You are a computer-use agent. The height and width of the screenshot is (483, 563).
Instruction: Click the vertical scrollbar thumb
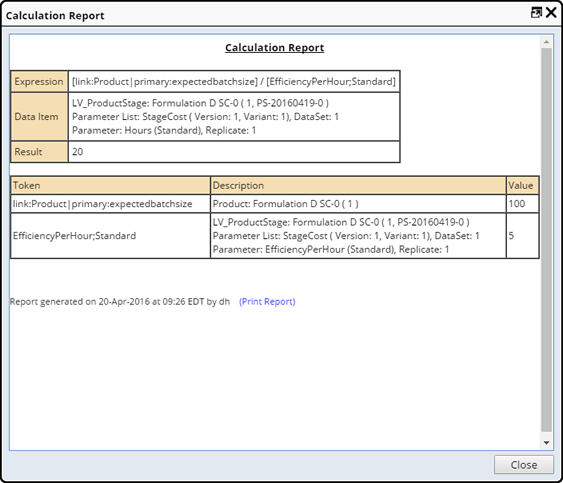pos(546,240)
